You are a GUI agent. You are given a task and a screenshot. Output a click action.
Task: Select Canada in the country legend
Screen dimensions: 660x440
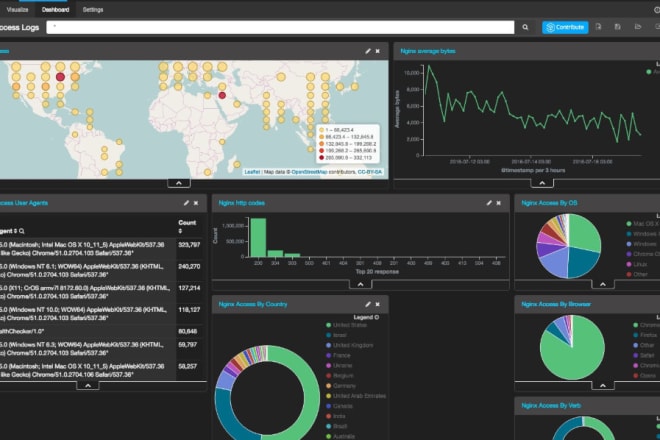pyautogui.click(x=343, y=406)
